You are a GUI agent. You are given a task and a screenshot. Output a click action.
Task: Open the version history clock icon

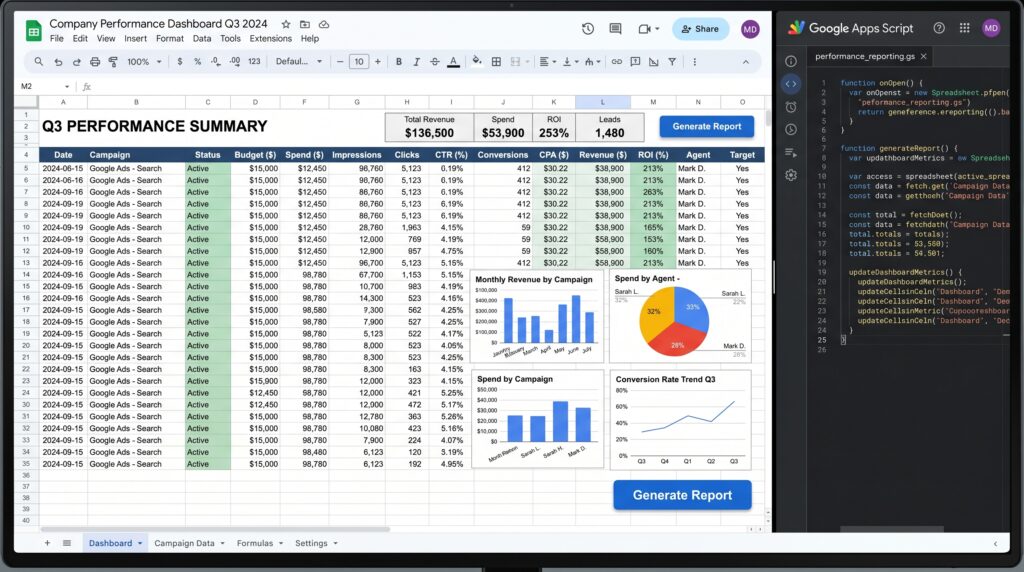click(x=588, y=29)
